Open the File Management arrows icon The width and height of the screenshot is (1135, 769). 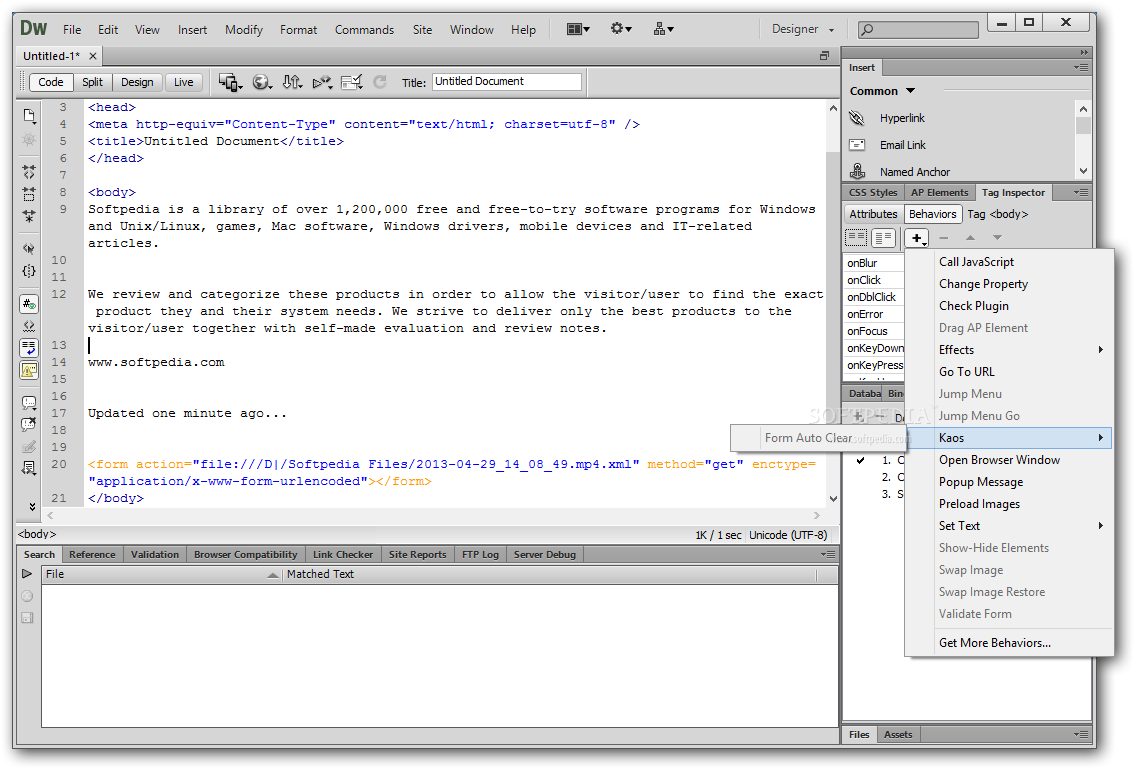click(x=292, y=83)
